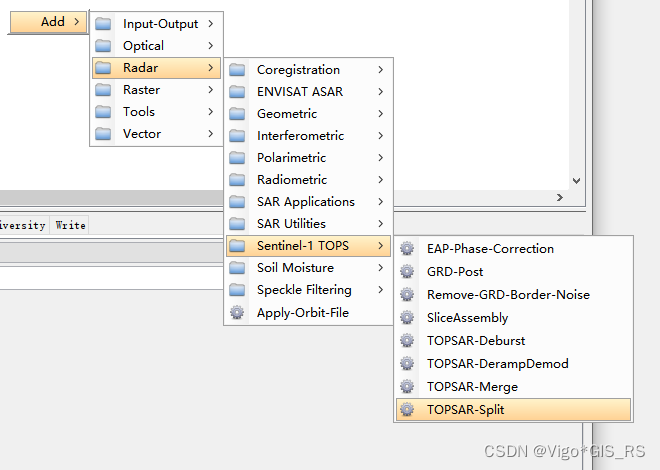Expand the Tools submenu arrow
The width and height of the screenshot is (660, 470).
[x=210, y=112]
